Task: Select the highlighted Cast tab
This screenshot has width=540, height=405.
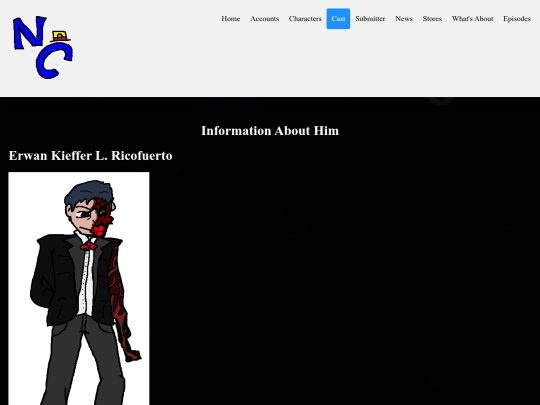Action: [x=338, y=19]
